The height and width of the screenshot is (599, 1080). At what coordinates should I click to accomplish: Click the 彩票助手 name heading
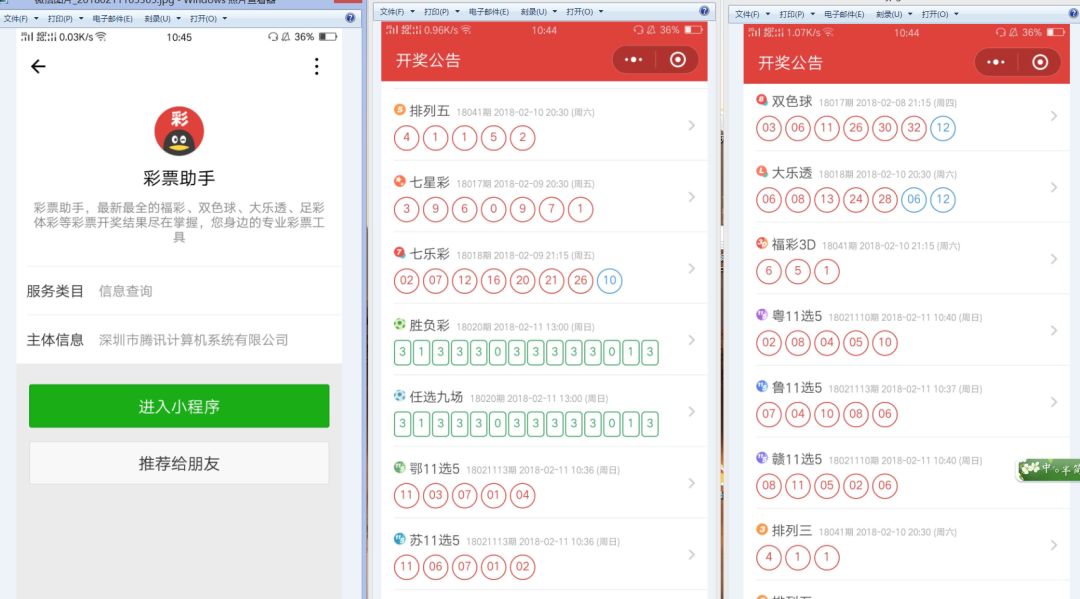(179, 178)
